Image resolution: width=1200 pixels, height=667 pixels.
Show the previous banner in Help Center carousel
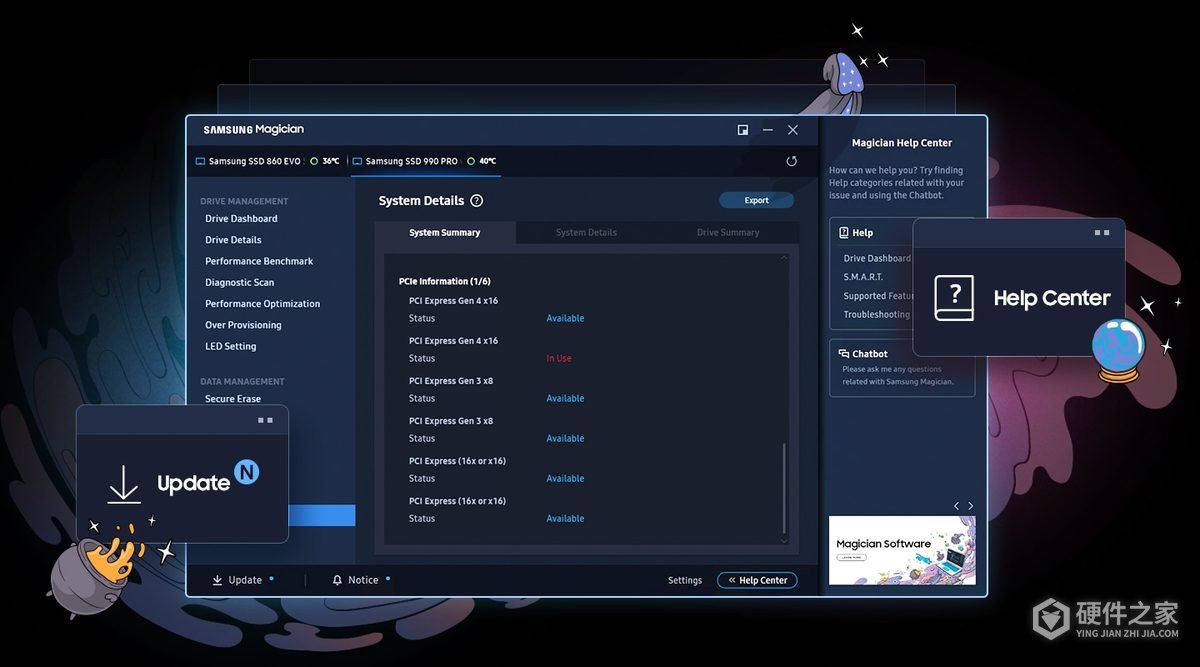pos(956,506)
